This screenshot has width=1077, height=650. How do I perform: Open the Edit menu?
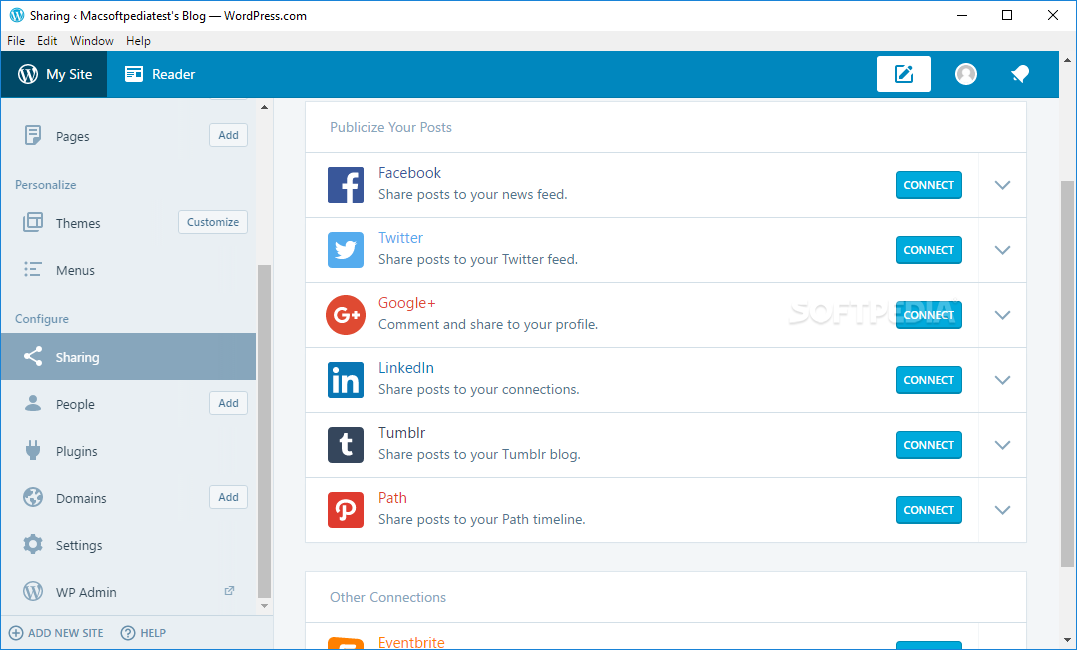[47, 41]
